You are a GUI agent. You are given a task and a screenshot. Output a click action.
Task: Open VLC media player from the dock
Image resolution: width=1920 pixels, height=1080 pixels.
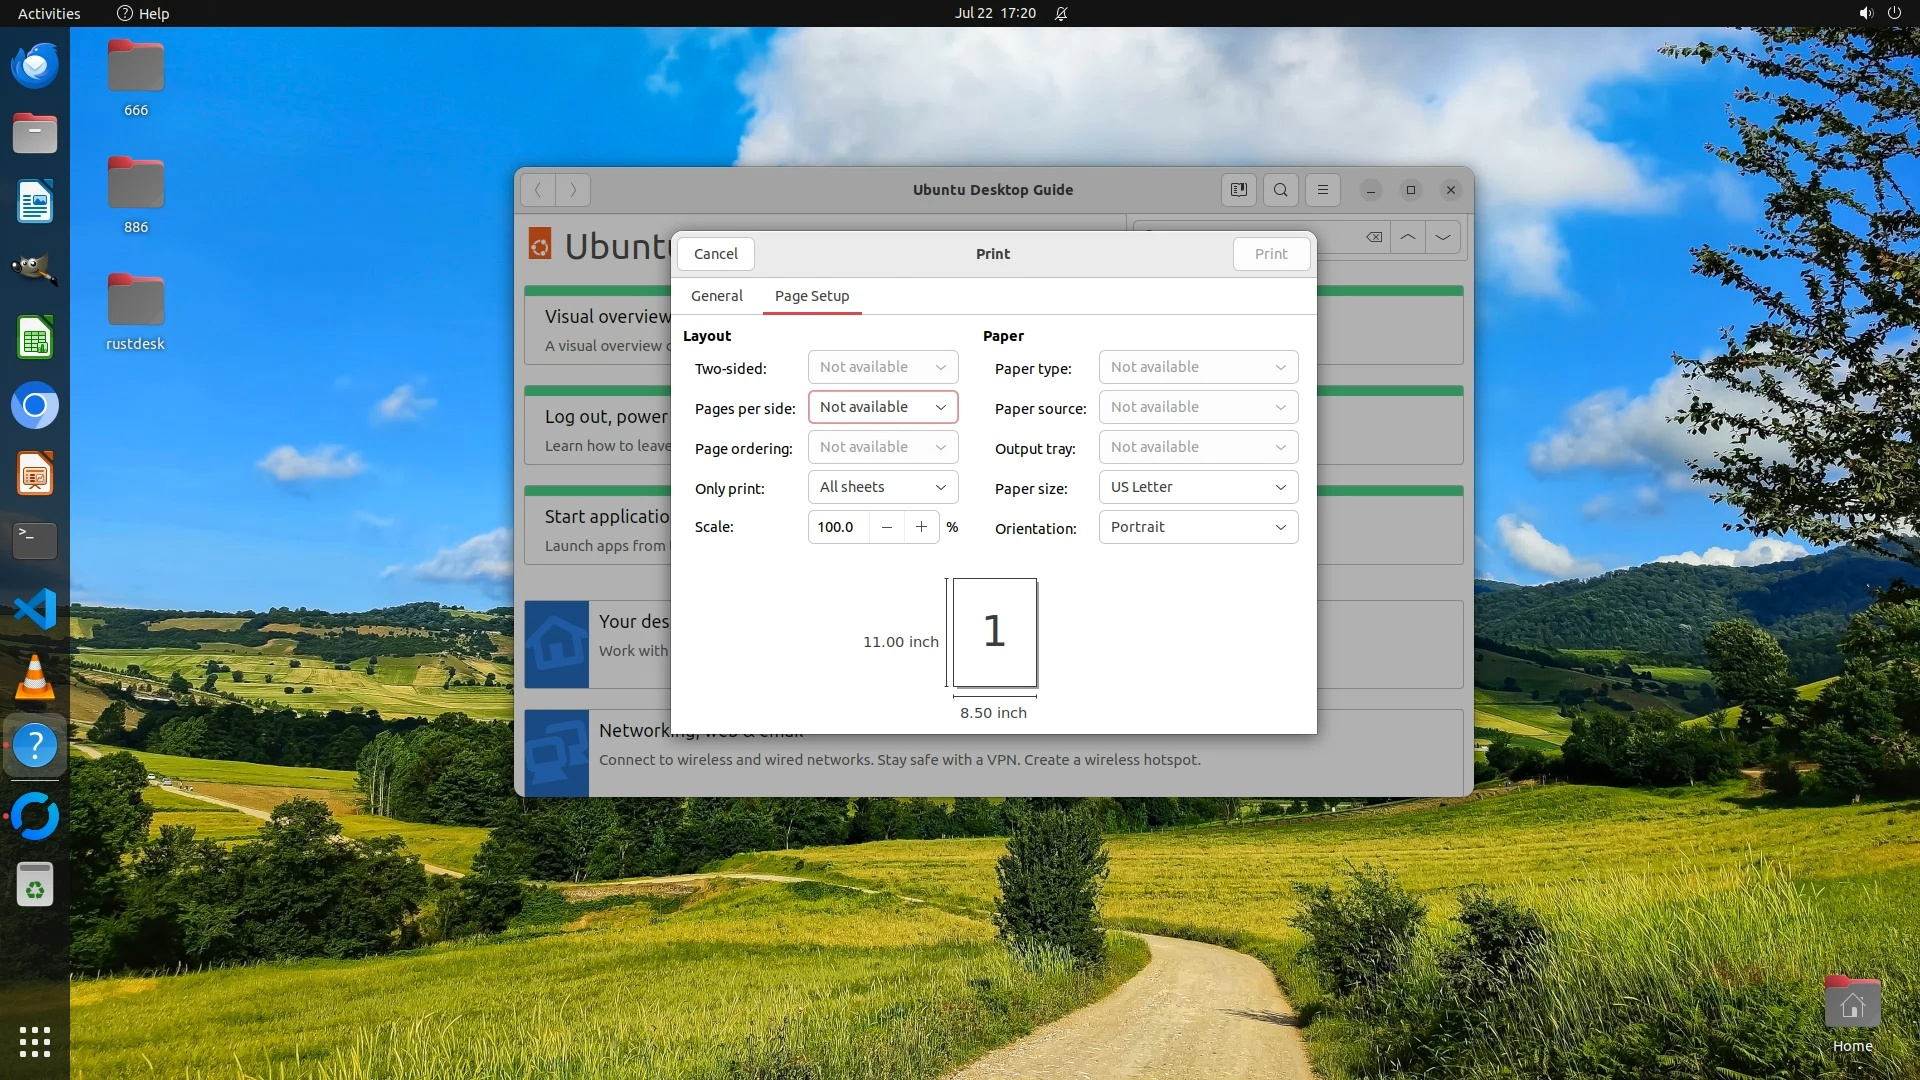pos(35,677)
